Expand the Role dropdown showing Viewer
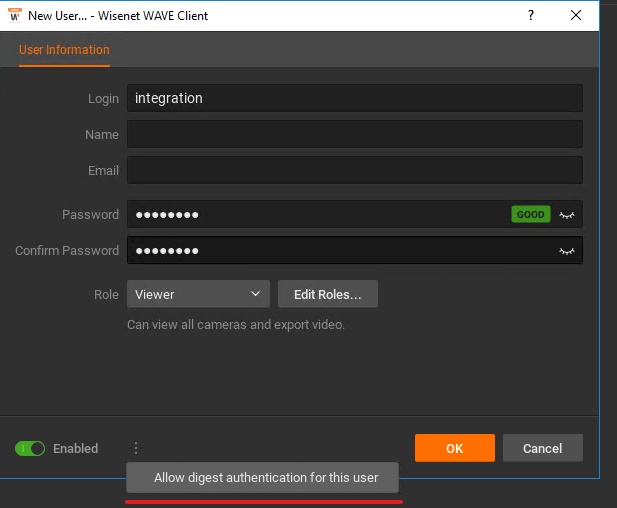This screenshot has height=508, width=617. pyautogui.click(x=198, y=294)
